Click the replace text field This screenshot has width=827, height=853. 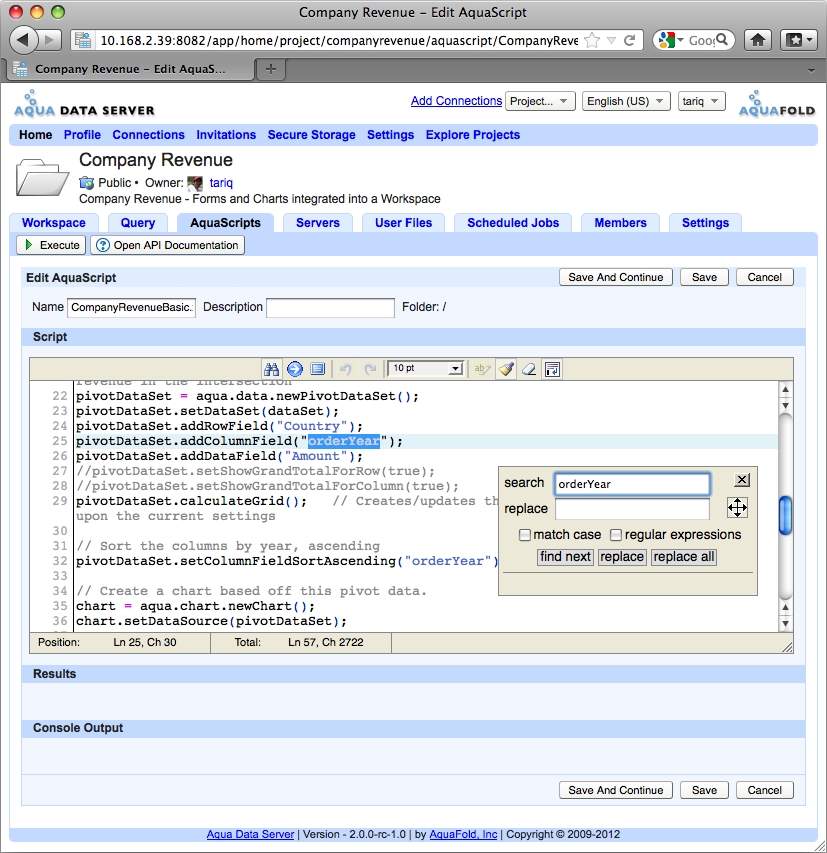pos(632,509)
